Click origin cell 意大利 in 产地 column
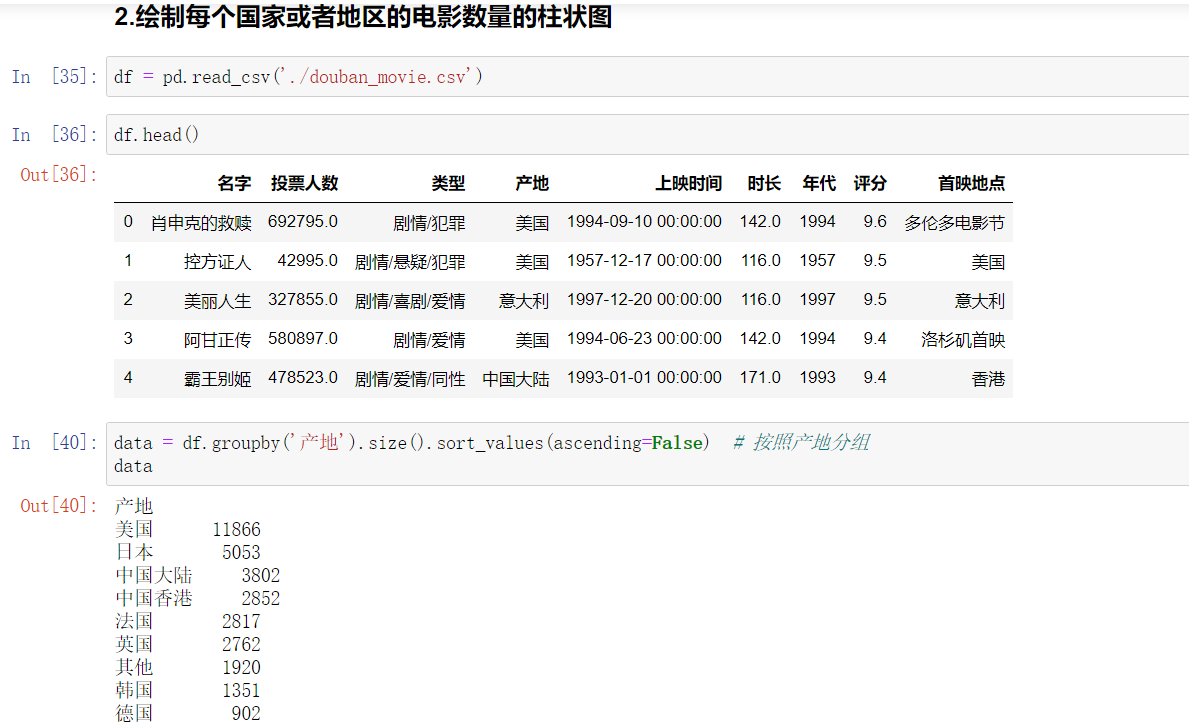 tap(523, 300)
